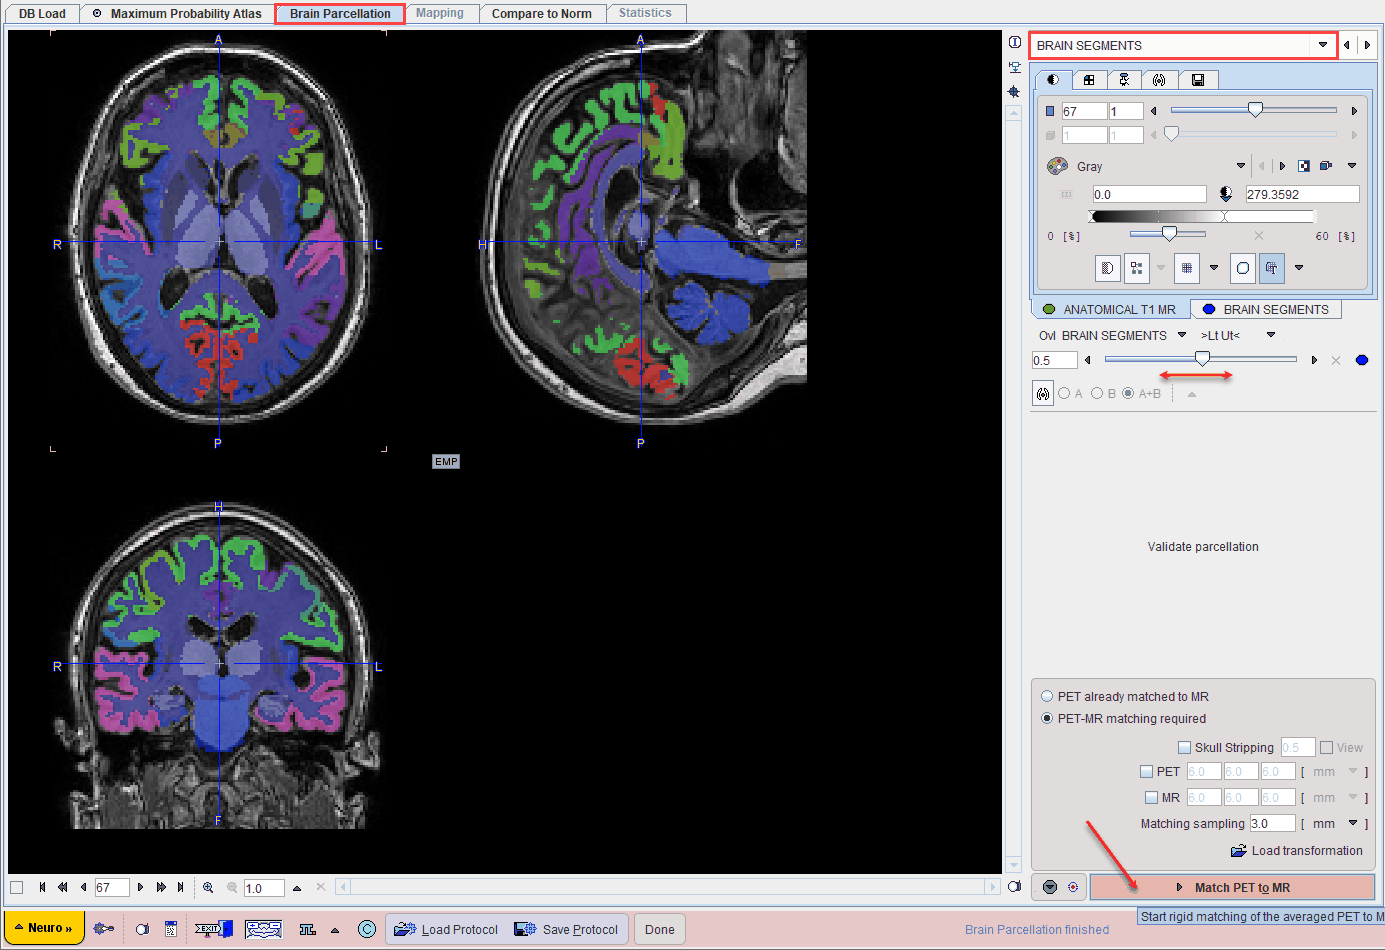Click the Match PET to MR button
This screenshot has height=950, width=1385.
click(x=1232, y=887)
